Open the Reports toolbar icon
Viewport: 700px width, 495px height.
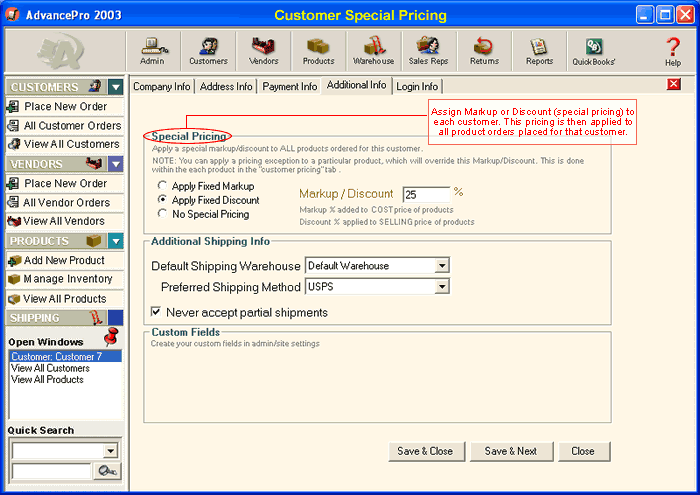[539, 51]
